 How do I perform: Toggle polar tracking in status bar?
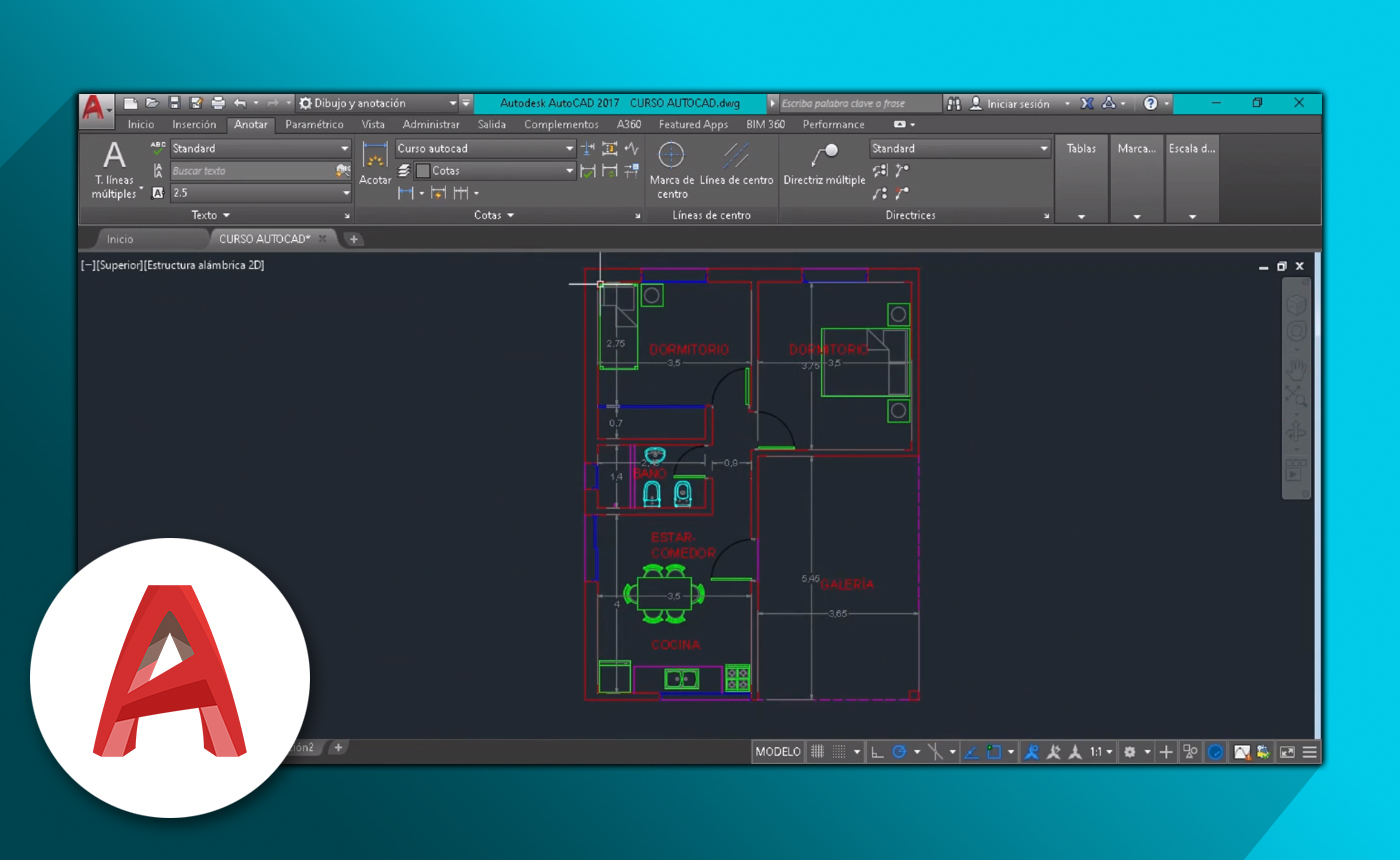coord(899,752)
